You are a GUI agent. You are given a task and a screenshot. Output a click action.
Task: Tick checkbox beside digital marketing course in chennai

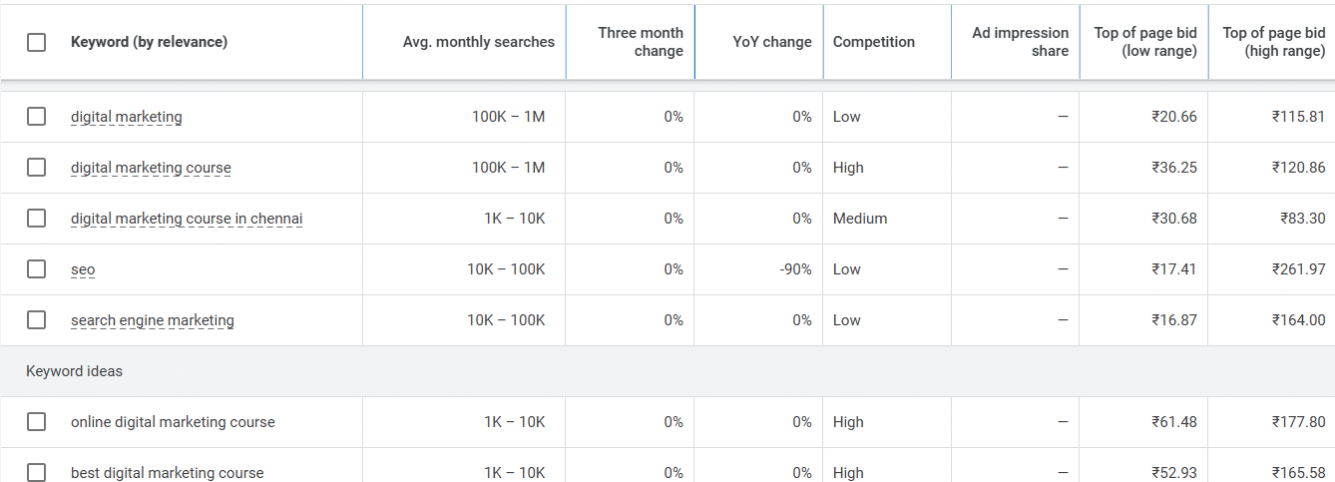[36, 218]
